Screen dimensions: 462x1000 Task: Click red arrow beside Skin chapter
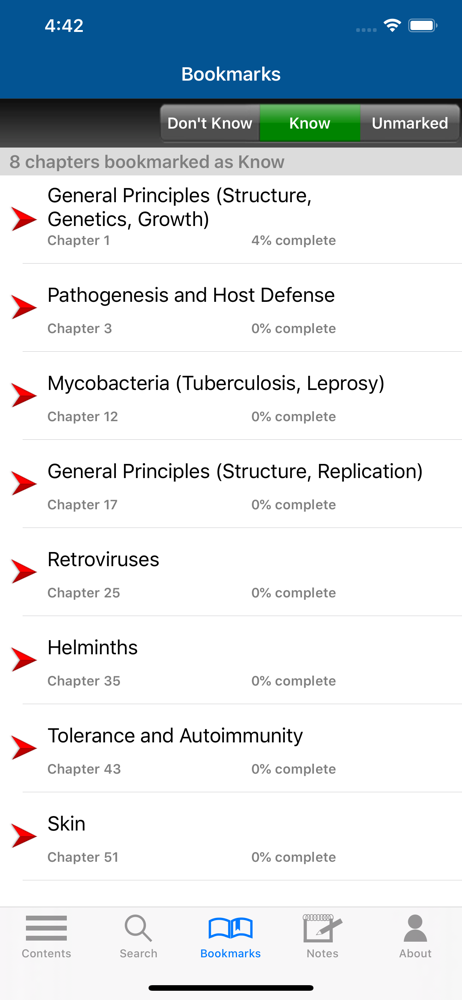(x=24, y=835)
